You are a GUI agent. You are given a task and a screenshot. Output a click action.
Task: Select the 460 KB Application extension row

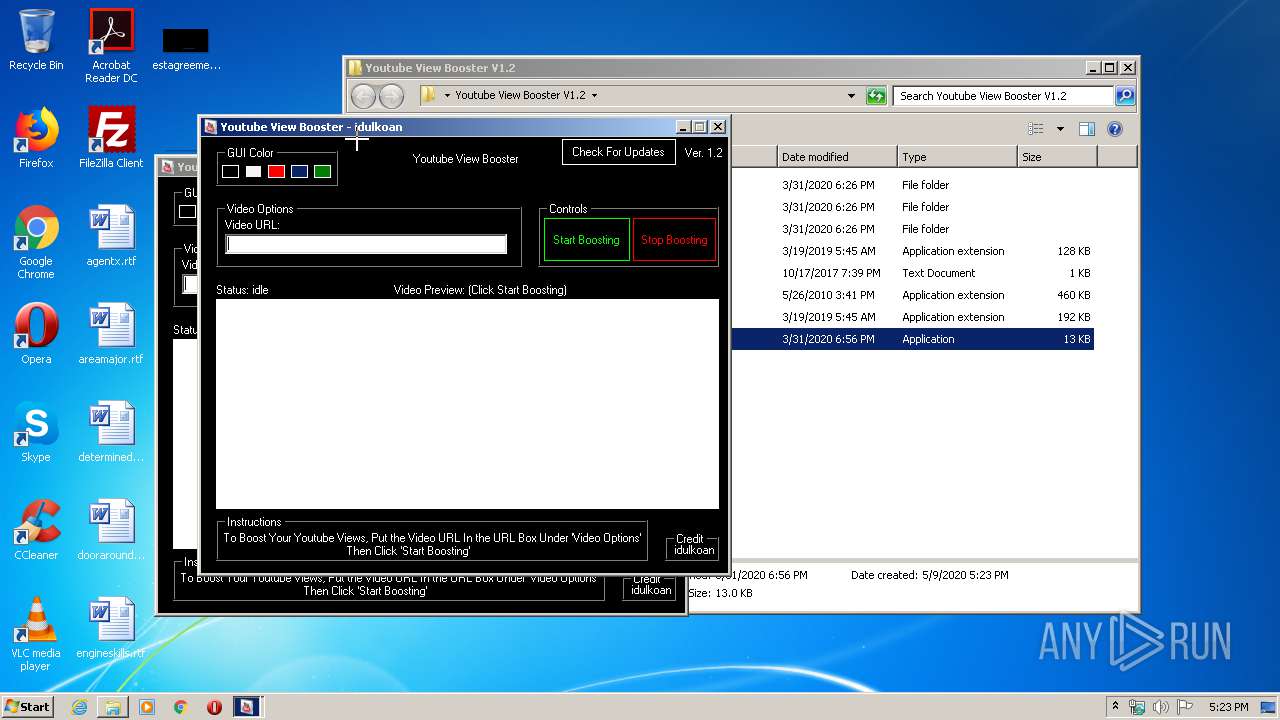[x=913, y=295]
